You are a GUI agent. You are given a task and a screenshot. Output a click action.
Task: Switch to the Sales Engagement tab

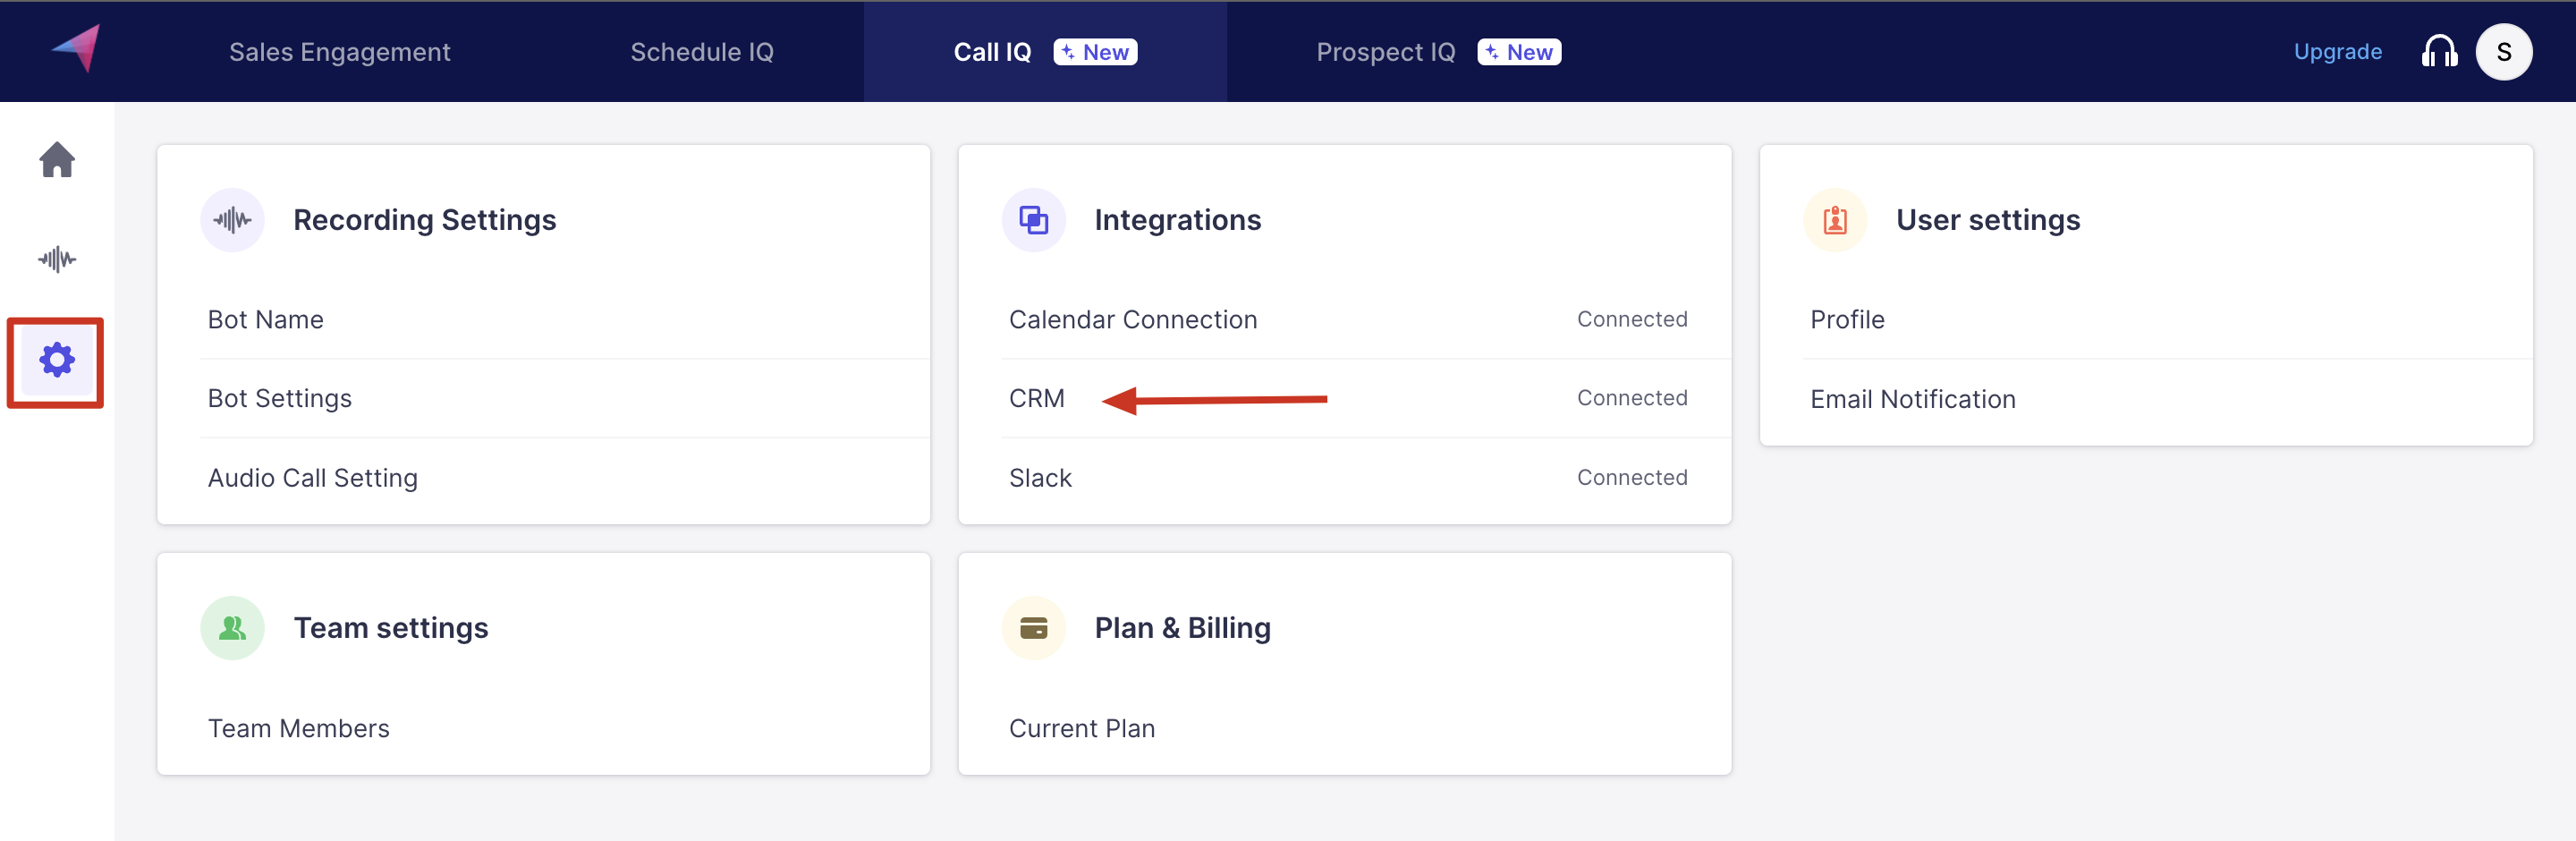pyautogui.click(x=339, y=52)
